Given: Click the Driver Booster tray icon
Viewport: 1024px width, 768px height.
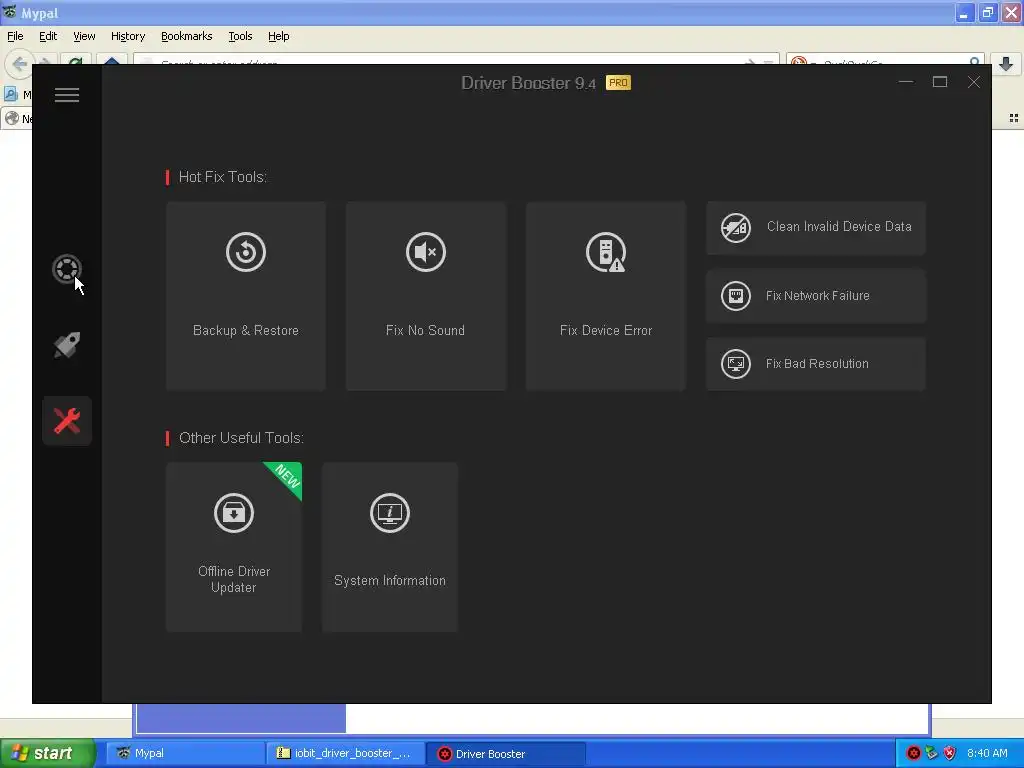Looking at the screenshot, I should 914,754.
